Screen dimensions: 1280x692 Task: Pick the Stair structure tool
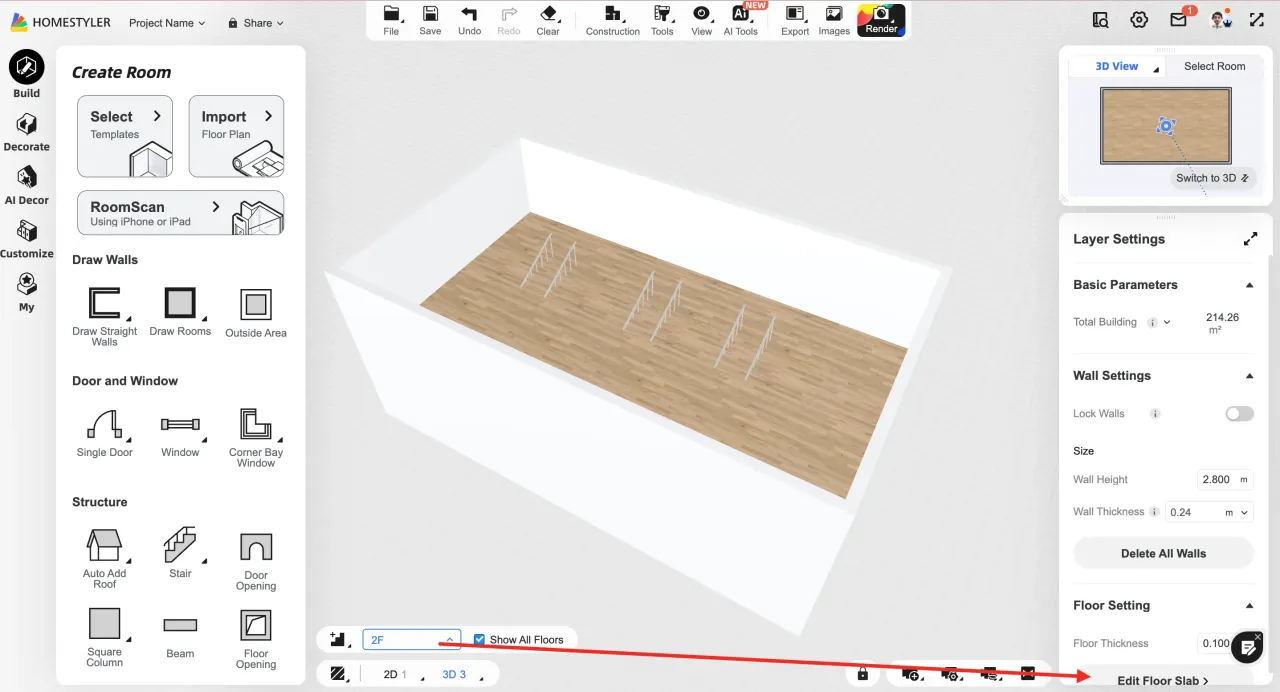(x=180, y=553)
